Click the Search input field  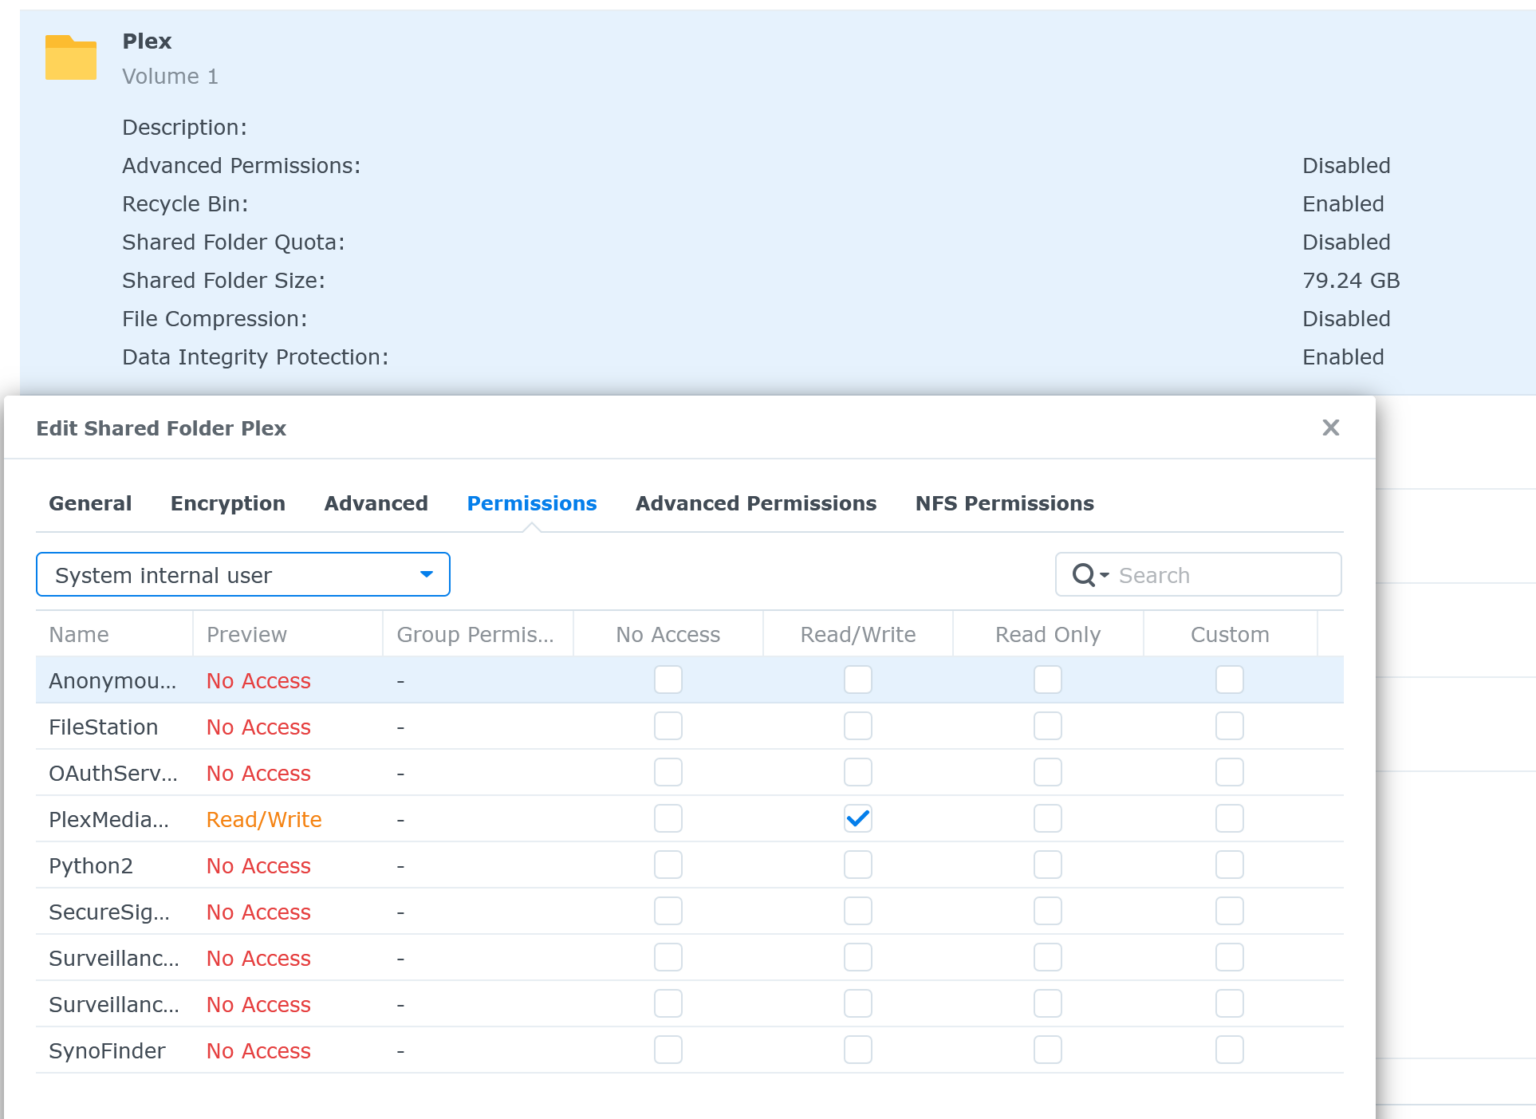coord(1198,575)
